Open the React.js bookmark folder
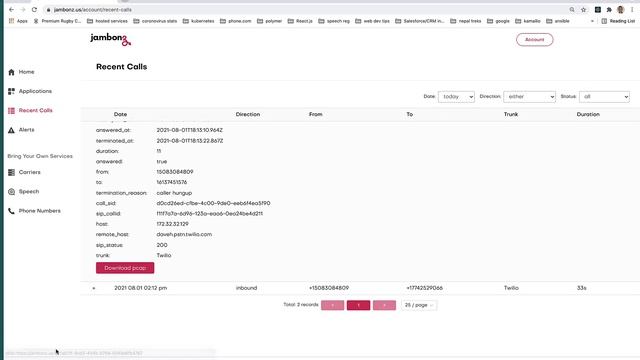This screenshot has height=360, width=640. click(300, 21)
